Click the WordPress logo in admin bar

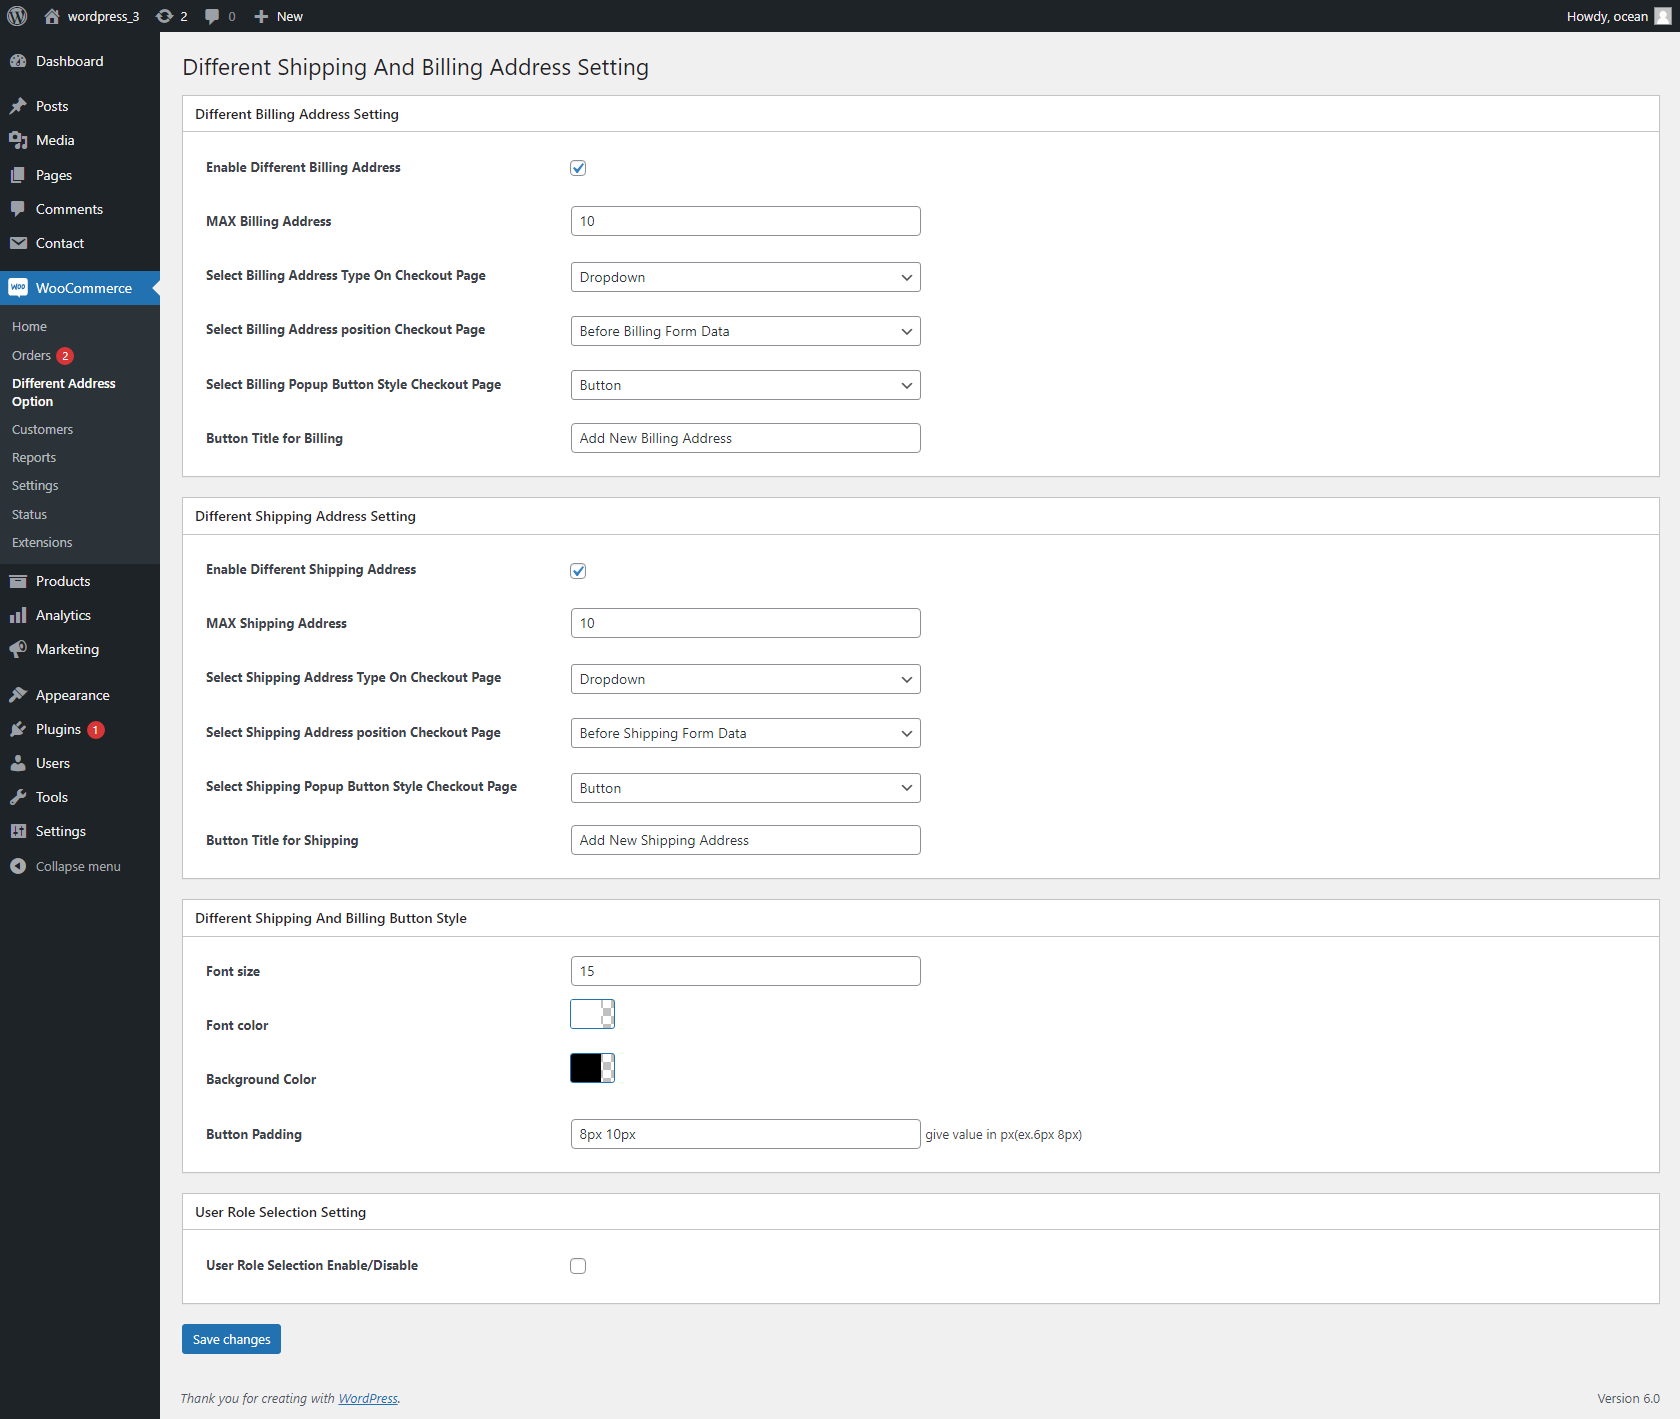click(16, 16)
